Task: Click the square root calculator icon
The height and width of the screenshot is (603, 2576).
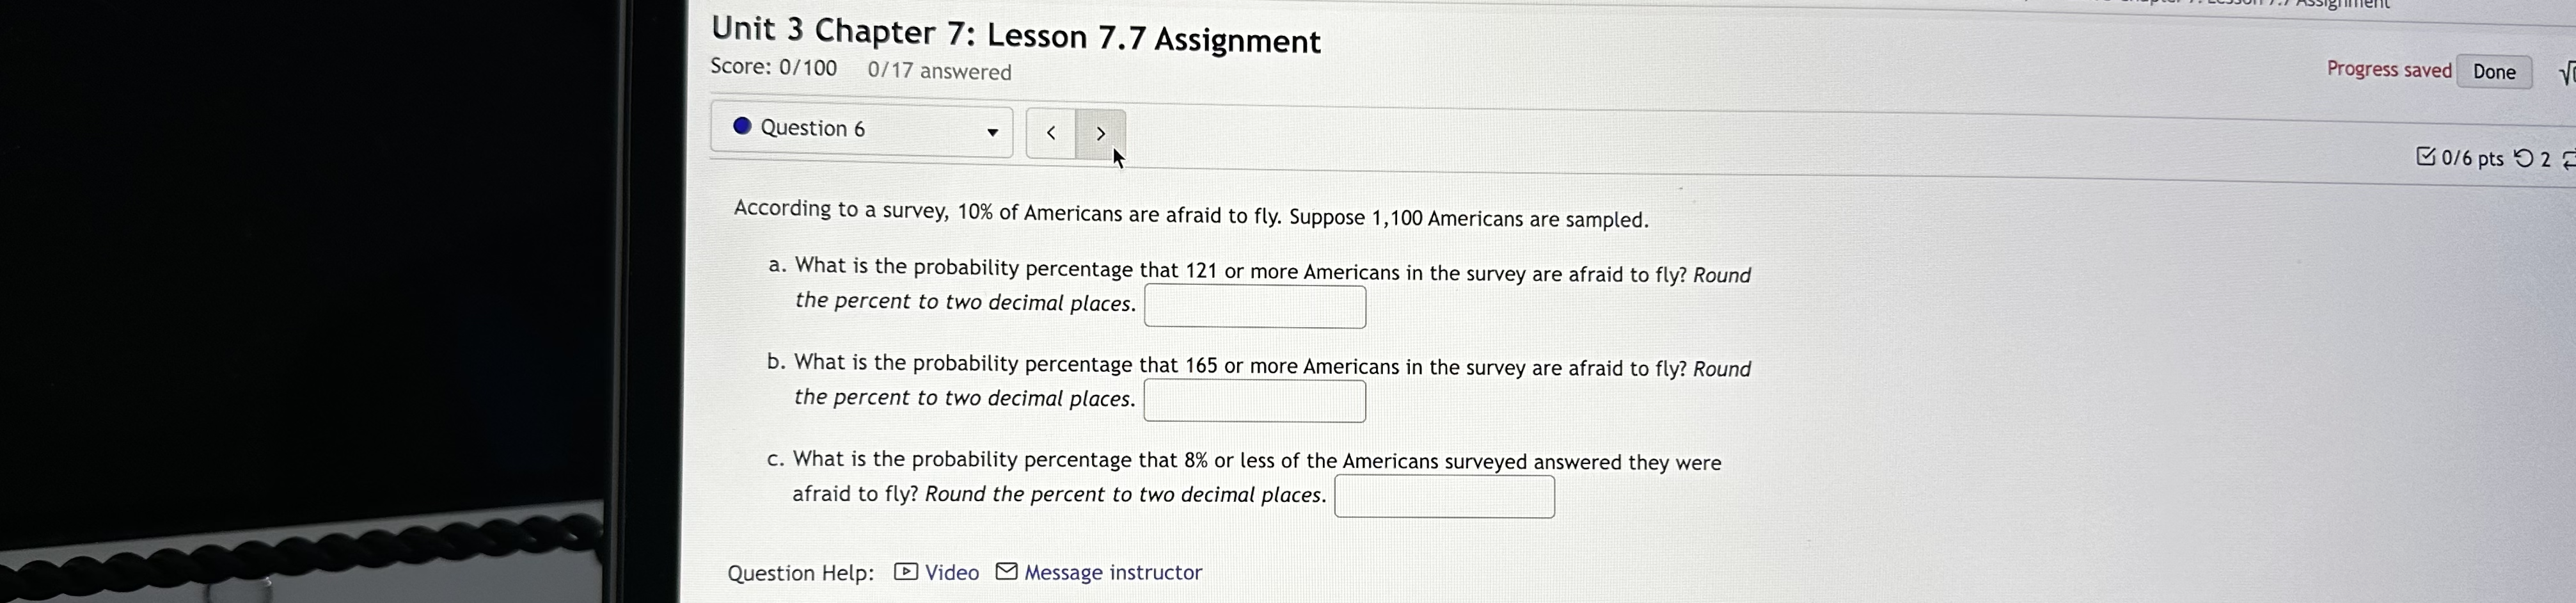Action: click(2568, 71)
